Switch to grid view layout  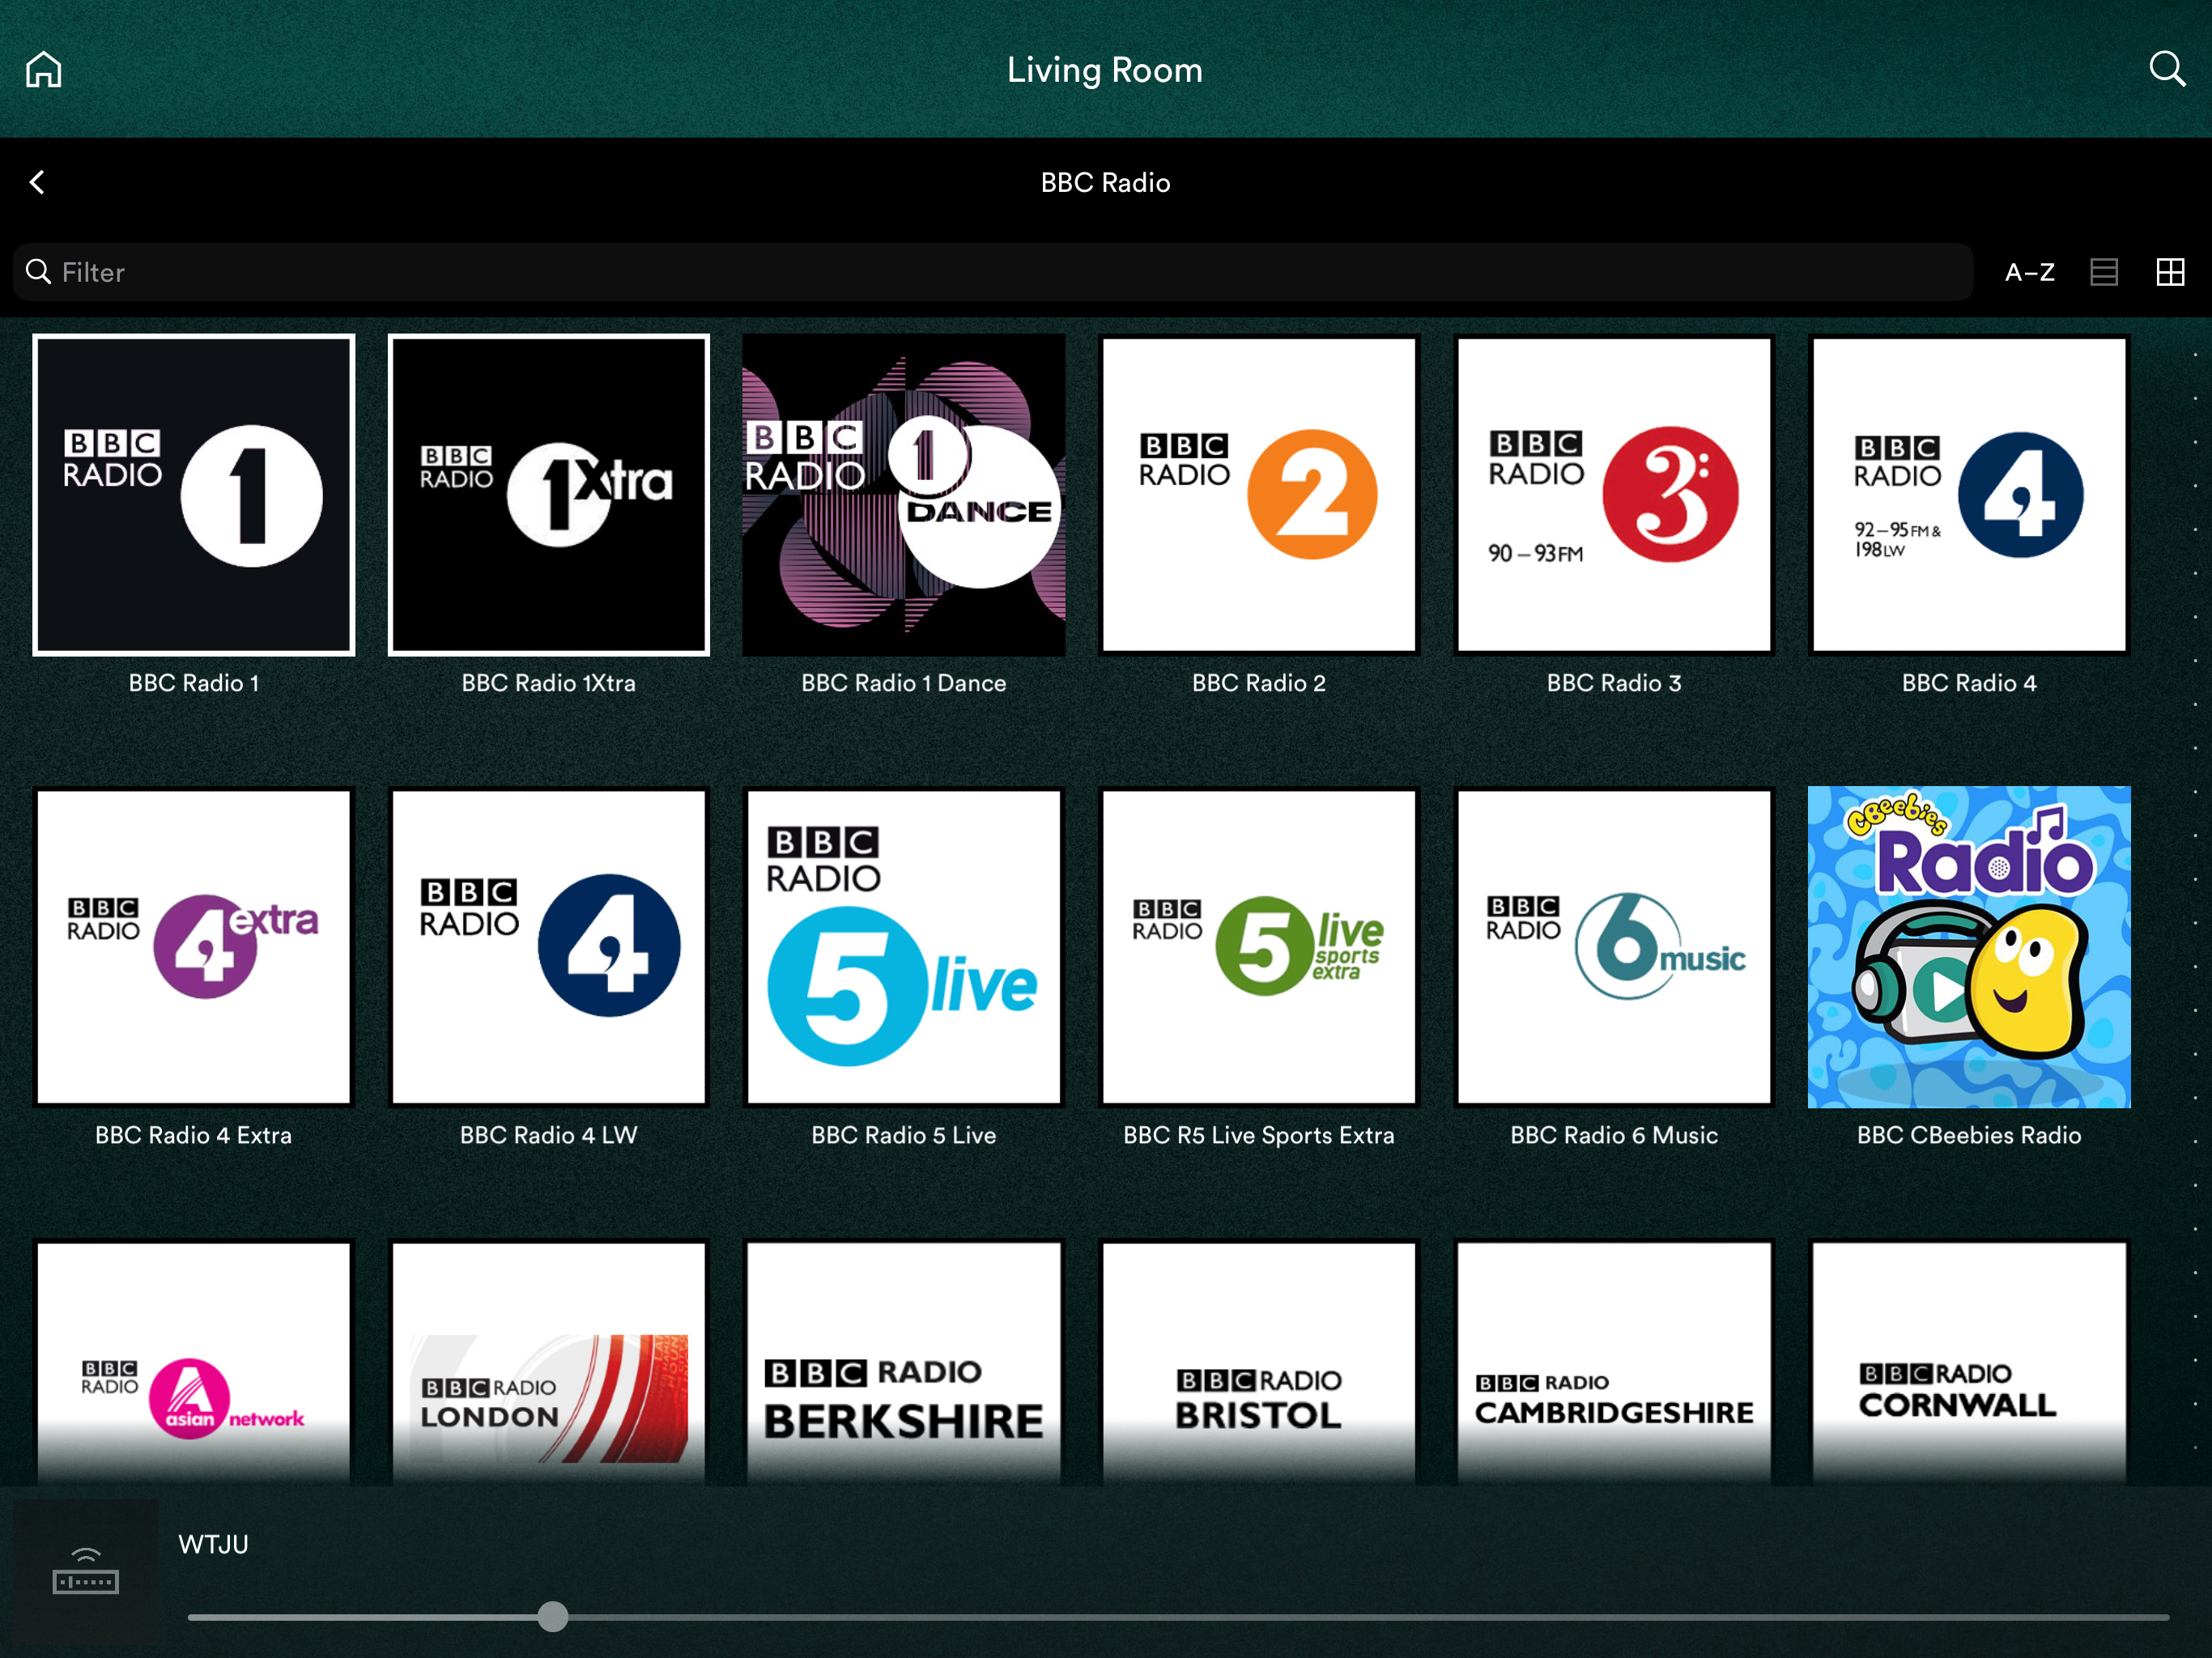2170,272
